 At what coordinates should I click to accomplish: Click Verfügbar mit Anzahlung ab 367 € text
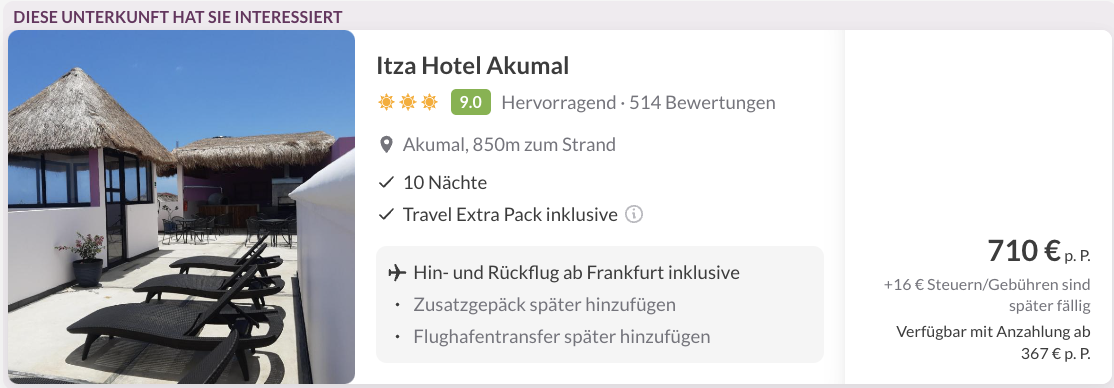(993, 343)
